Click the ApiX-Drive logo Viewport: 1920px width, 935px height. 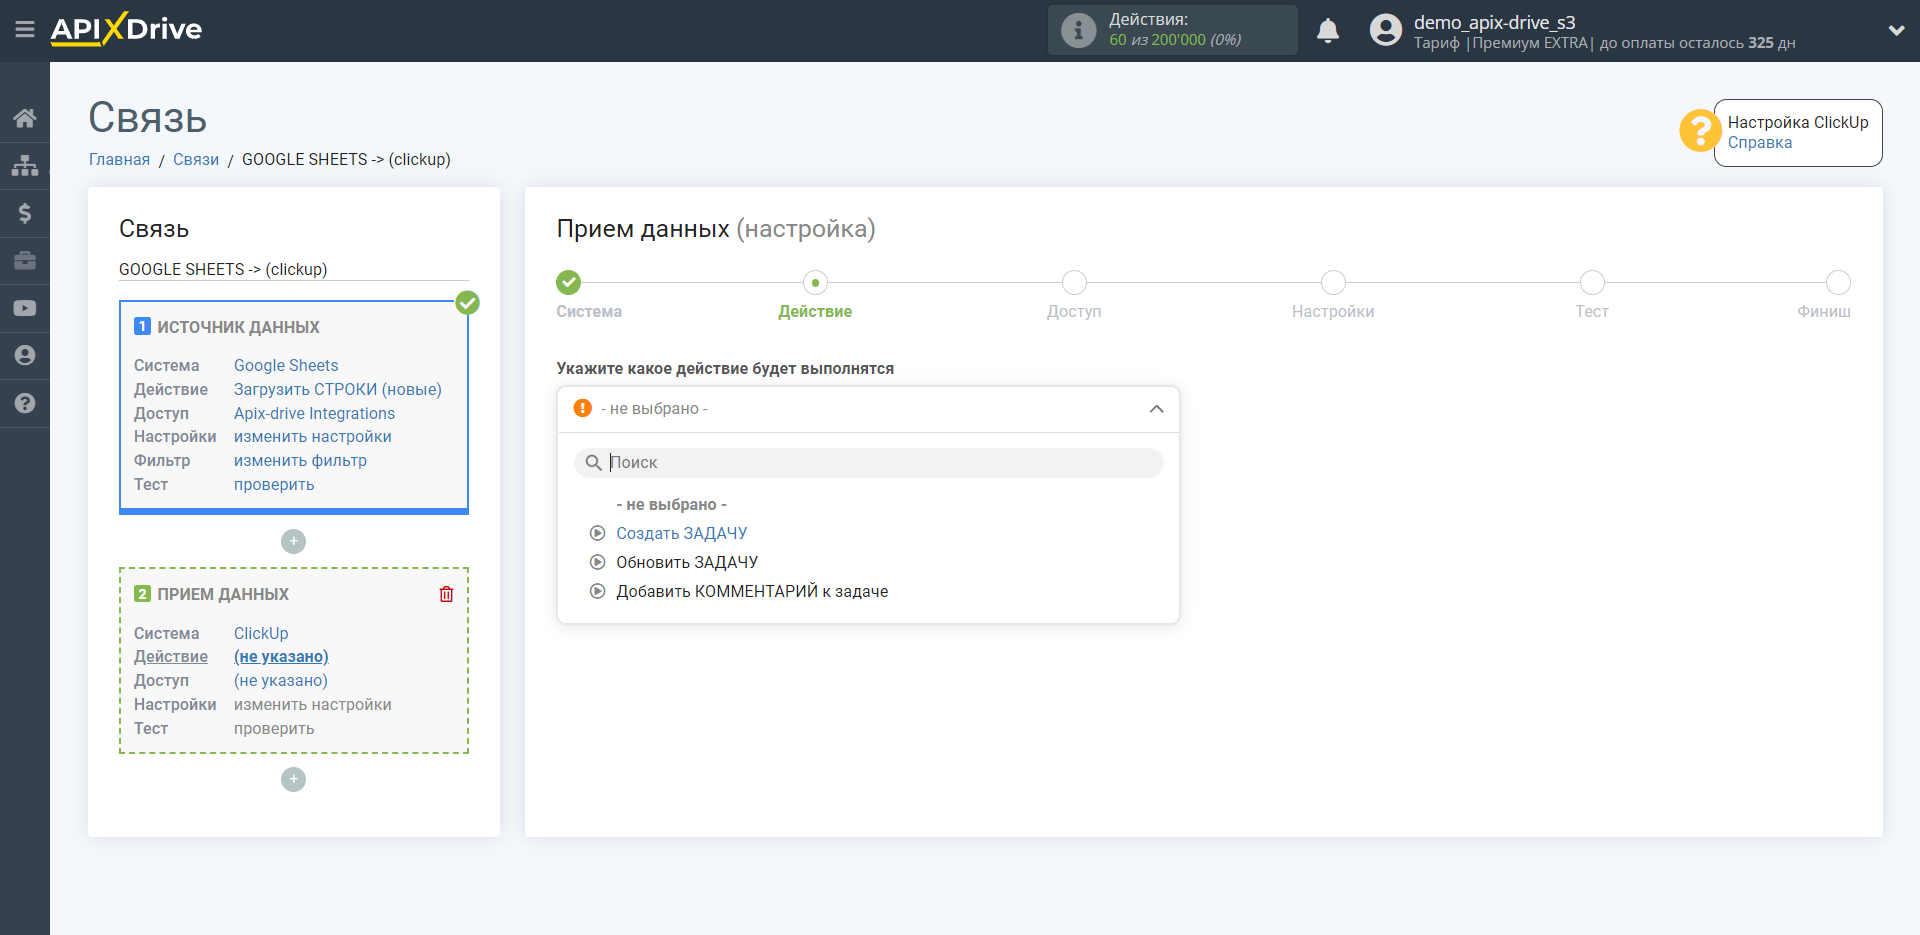click(126, 29)
